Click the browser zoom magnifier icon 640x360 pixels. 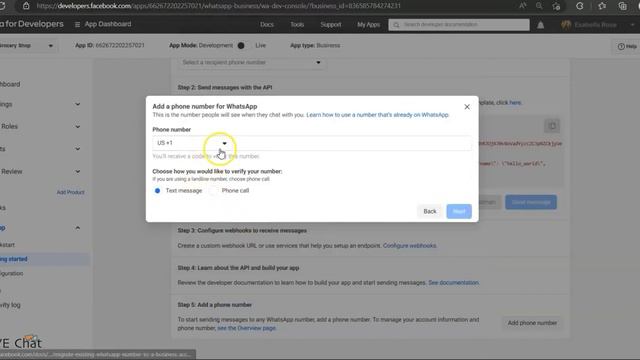click(x=539, y=6)
